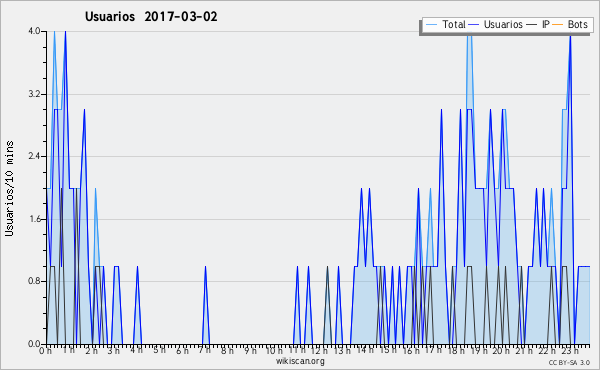Click the 0.0 y-axis value

pos(34,344)
